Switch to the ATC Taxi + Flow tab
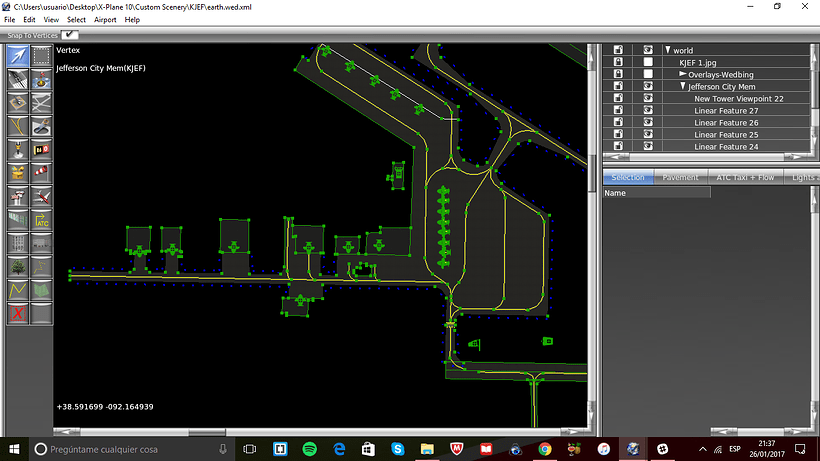The width and height of the screenshot is (820, 461). [x=745, y=178]
